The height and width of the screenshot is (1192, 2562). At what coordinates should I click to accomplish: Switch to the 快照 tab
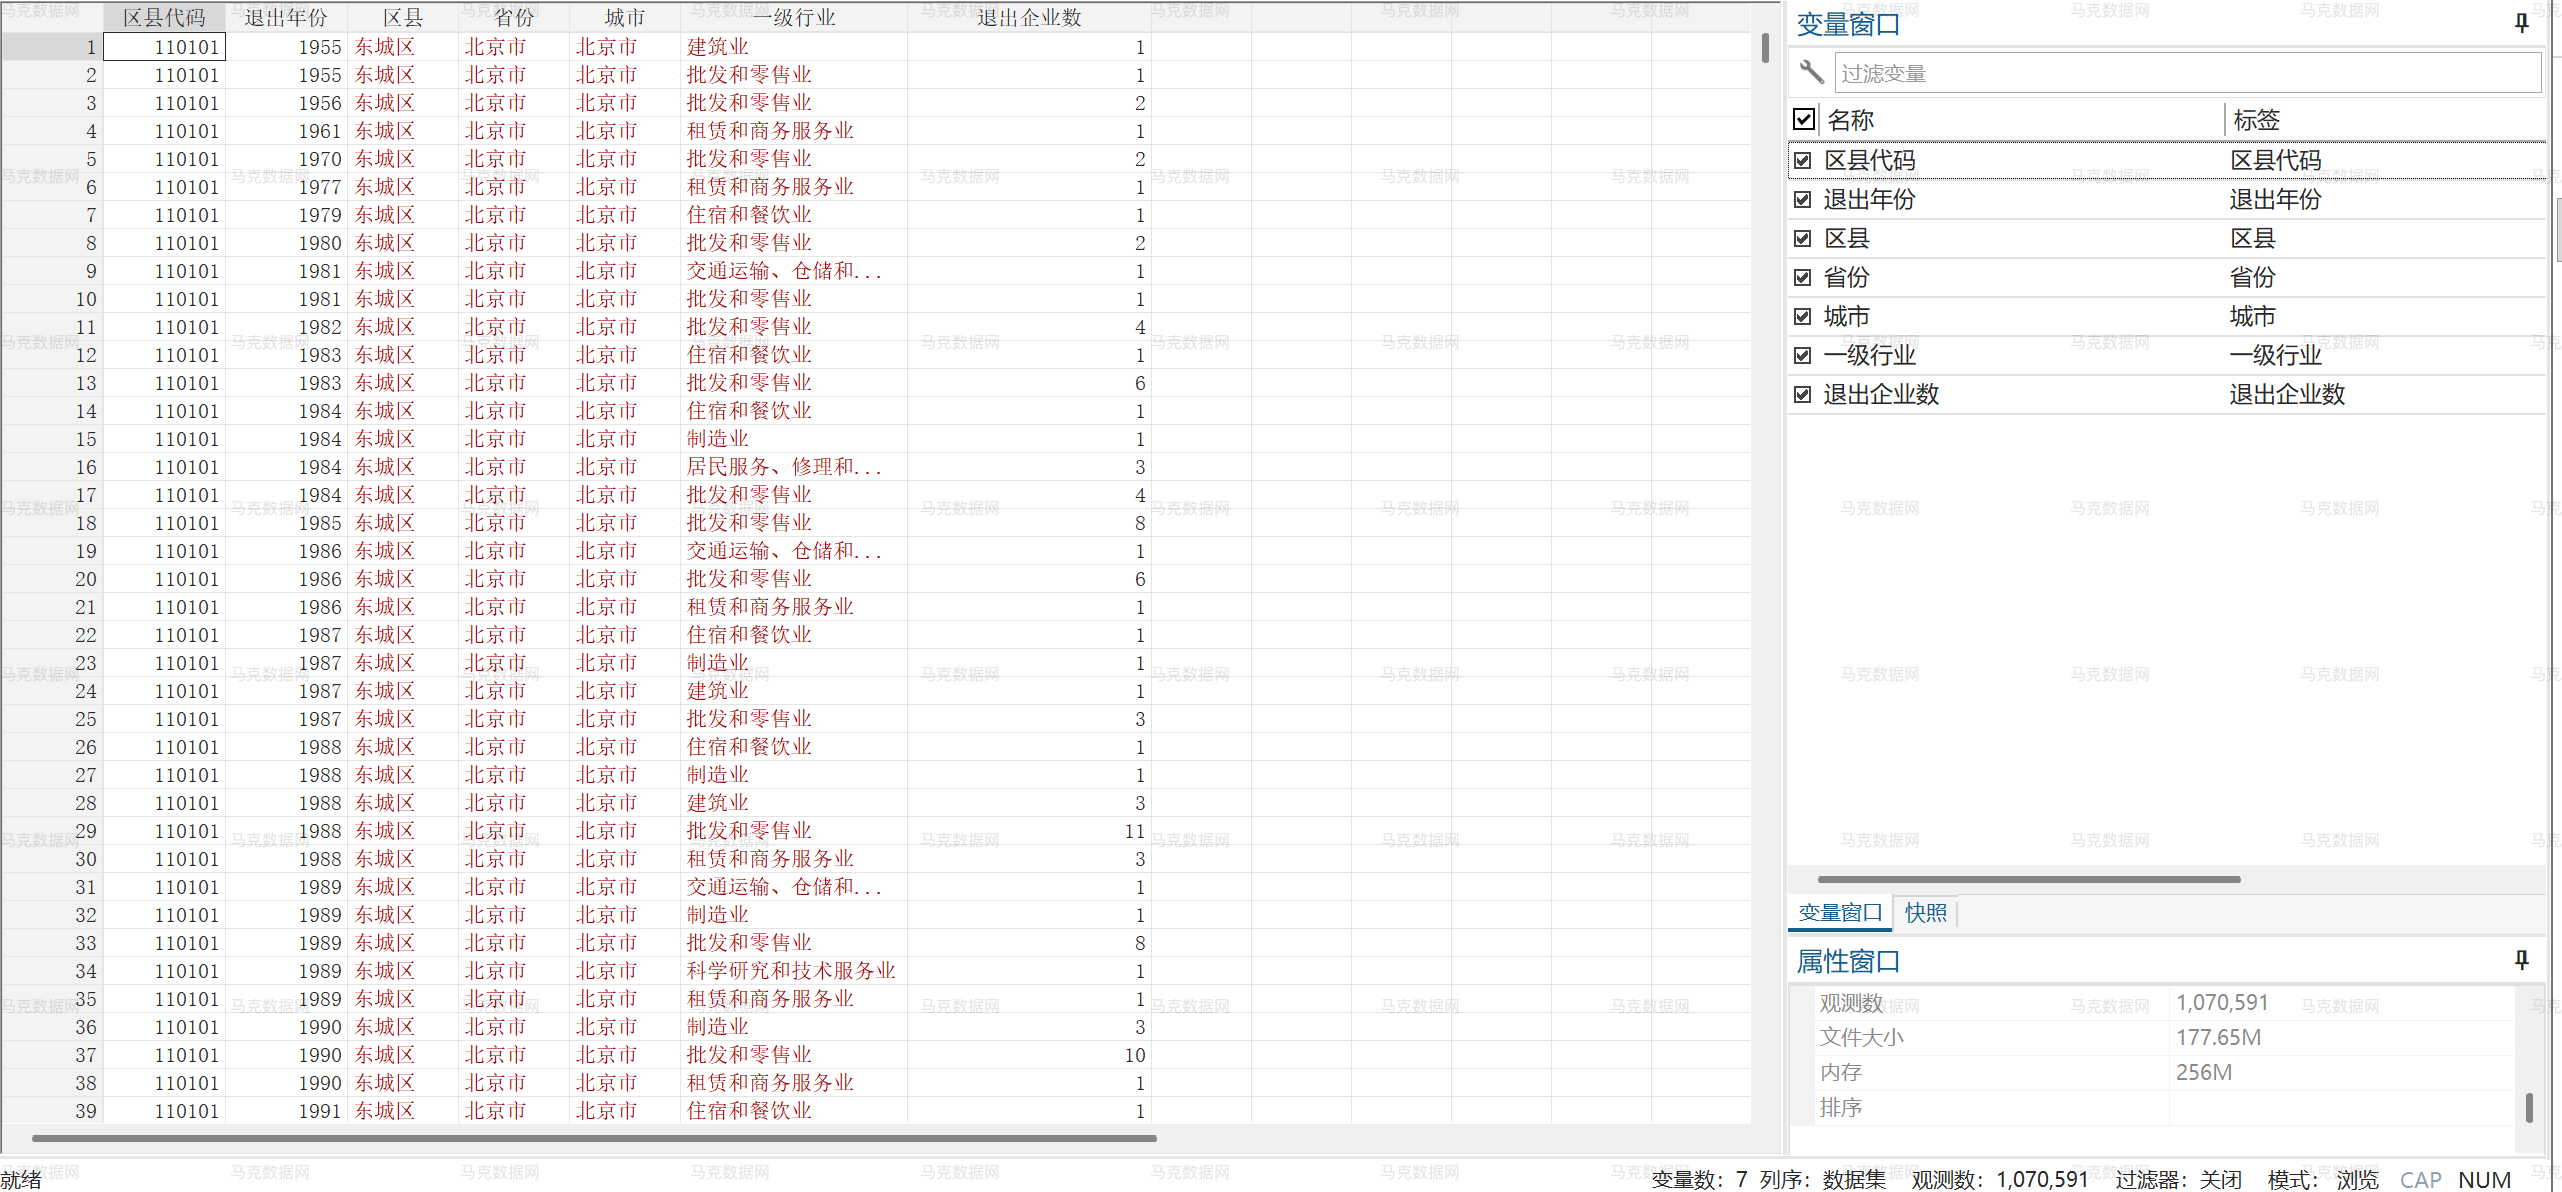tap(1924, 912)
